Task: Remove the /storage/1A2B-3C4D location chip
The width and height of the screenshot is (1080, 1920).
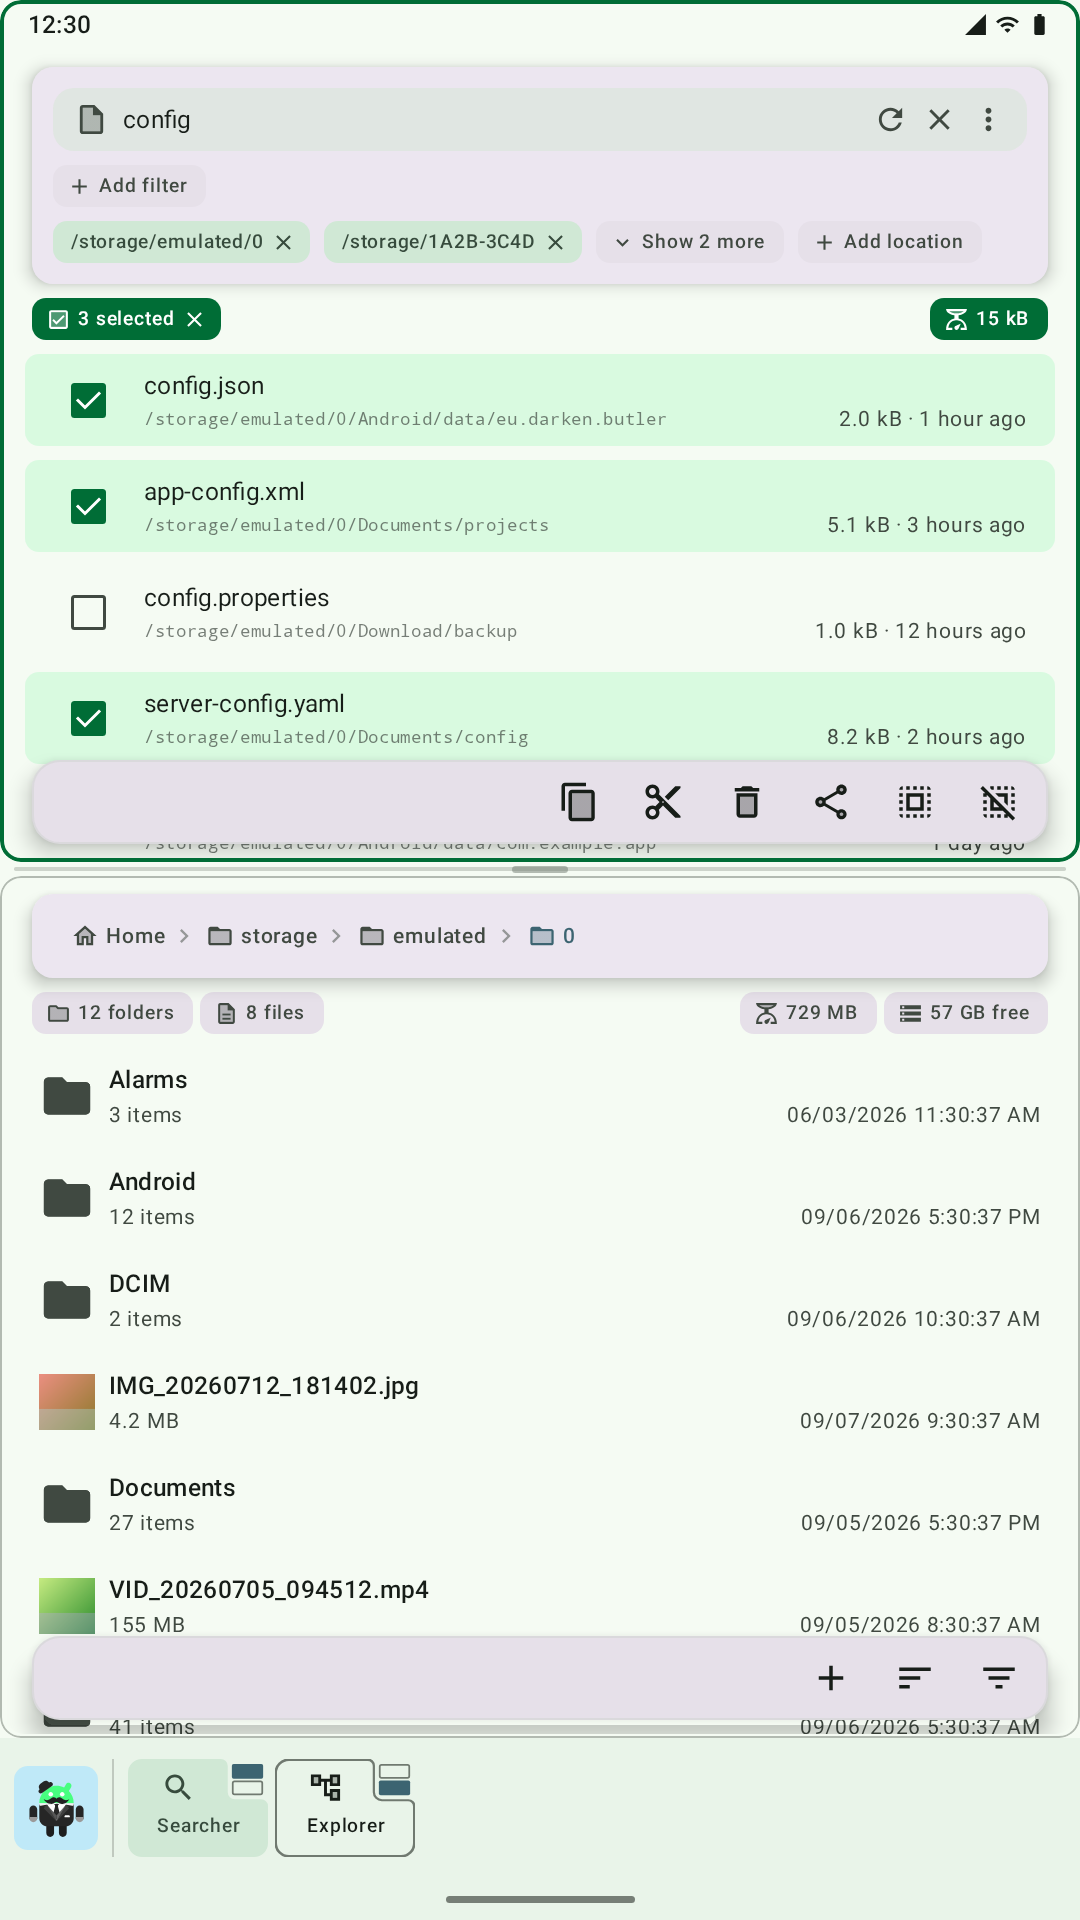Action: click(x=556, y=242)
